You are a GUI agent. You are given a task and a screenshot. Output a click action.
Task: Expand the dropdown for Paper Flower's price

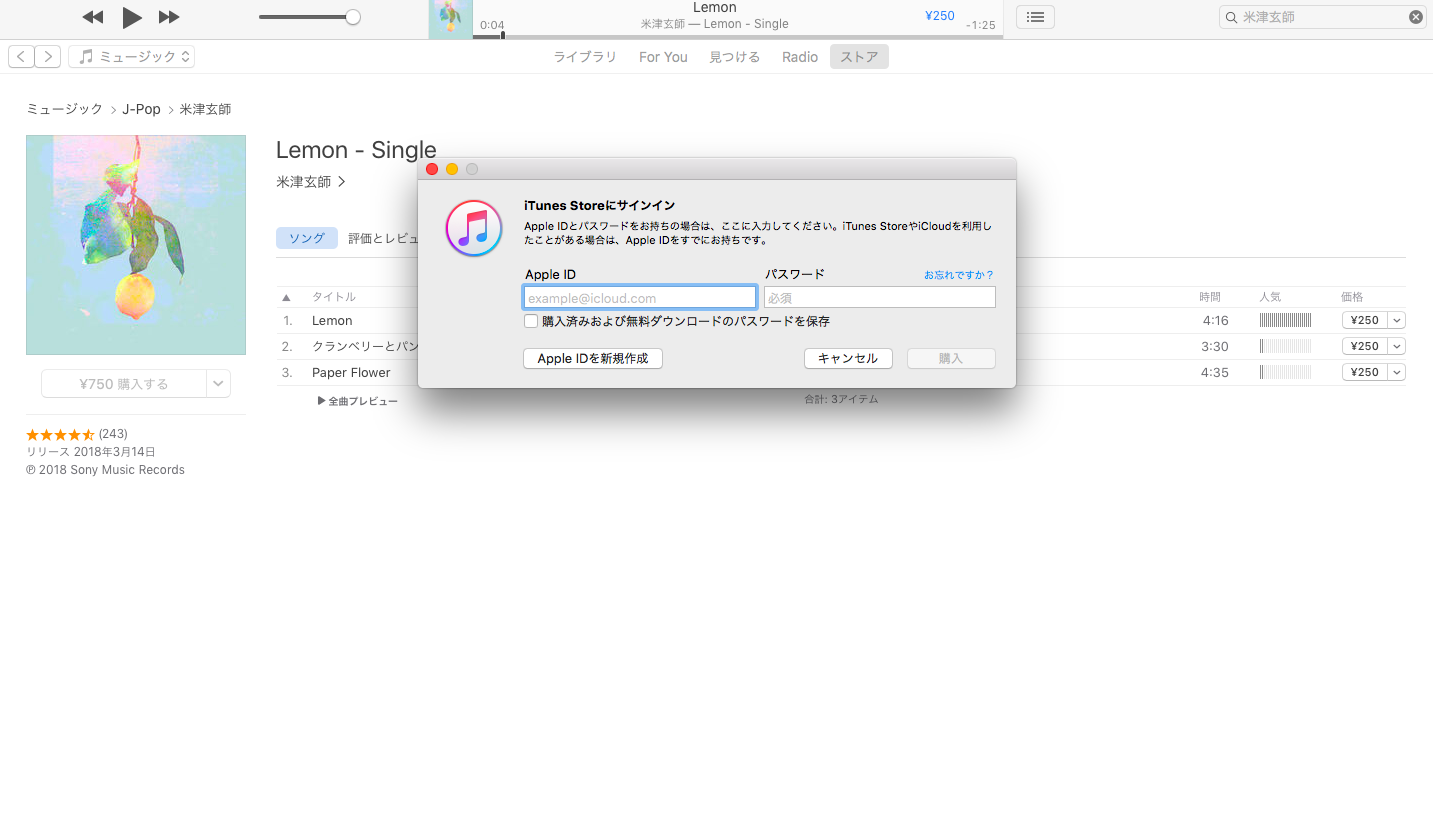(1397, 372)
